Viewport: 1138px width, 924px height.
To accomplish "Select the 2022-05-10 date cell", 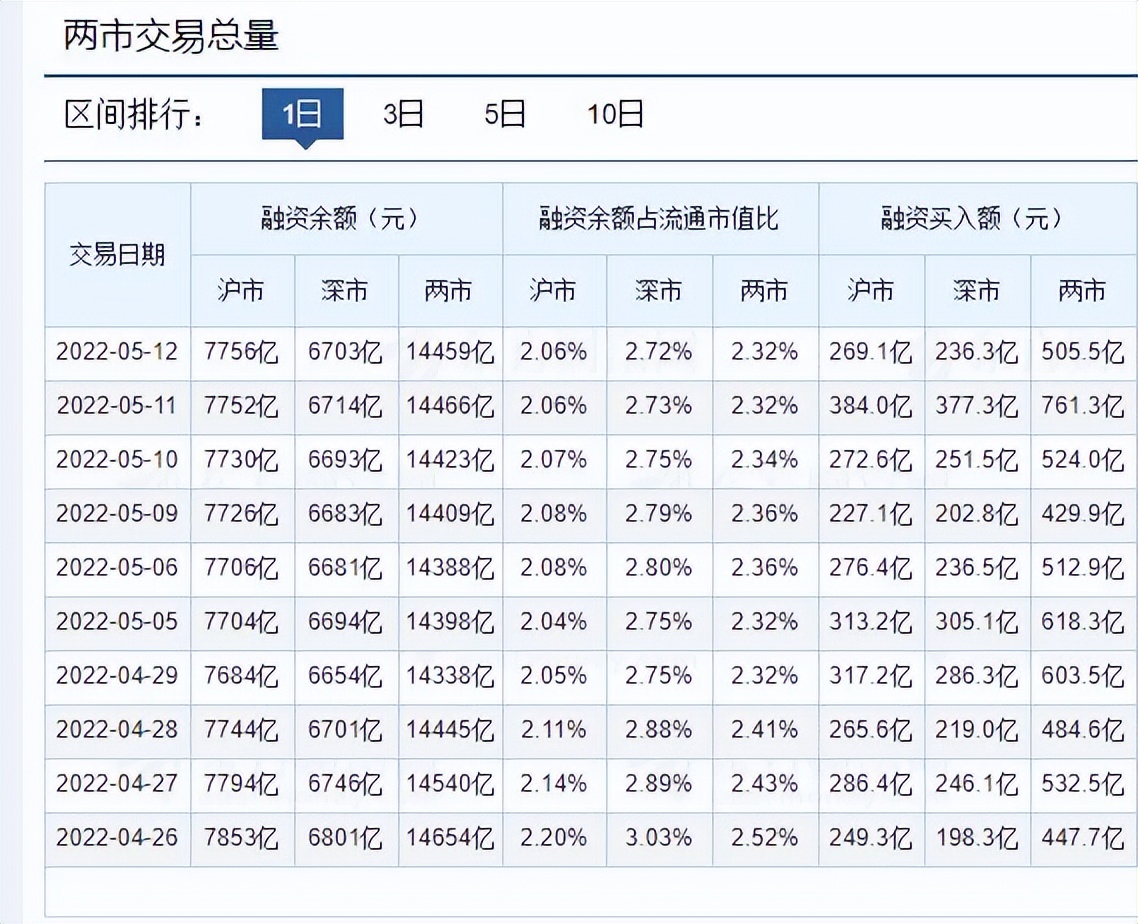I will pos(118,460).
